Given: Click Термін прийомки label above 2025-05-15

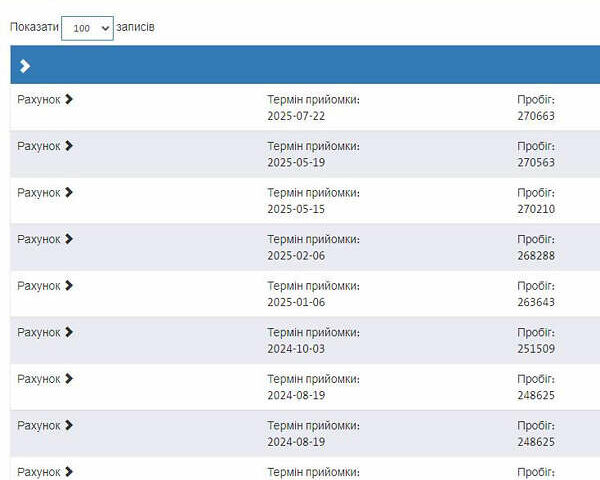Looking at the screenshot, I should tap(313, 192).
